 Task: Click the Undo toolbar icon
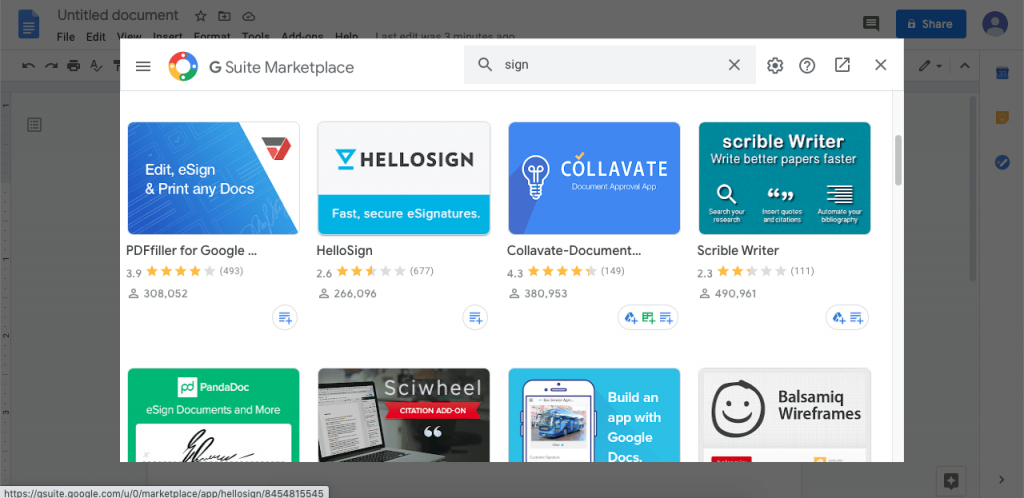pyautogui.click(x=28, y=65)
